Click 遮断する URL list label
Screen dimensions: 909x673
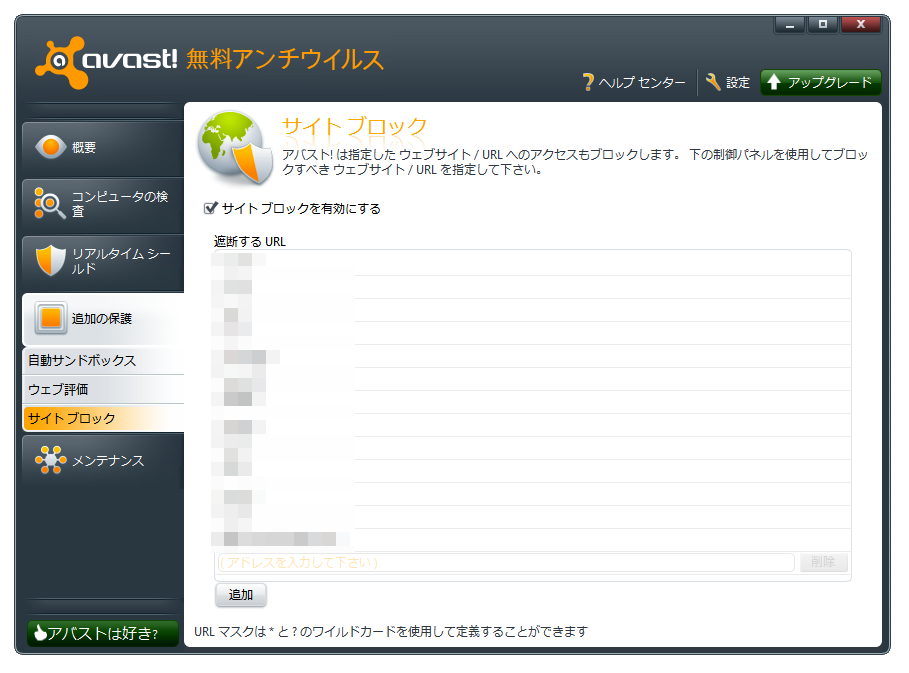click(x=250, y=241)
